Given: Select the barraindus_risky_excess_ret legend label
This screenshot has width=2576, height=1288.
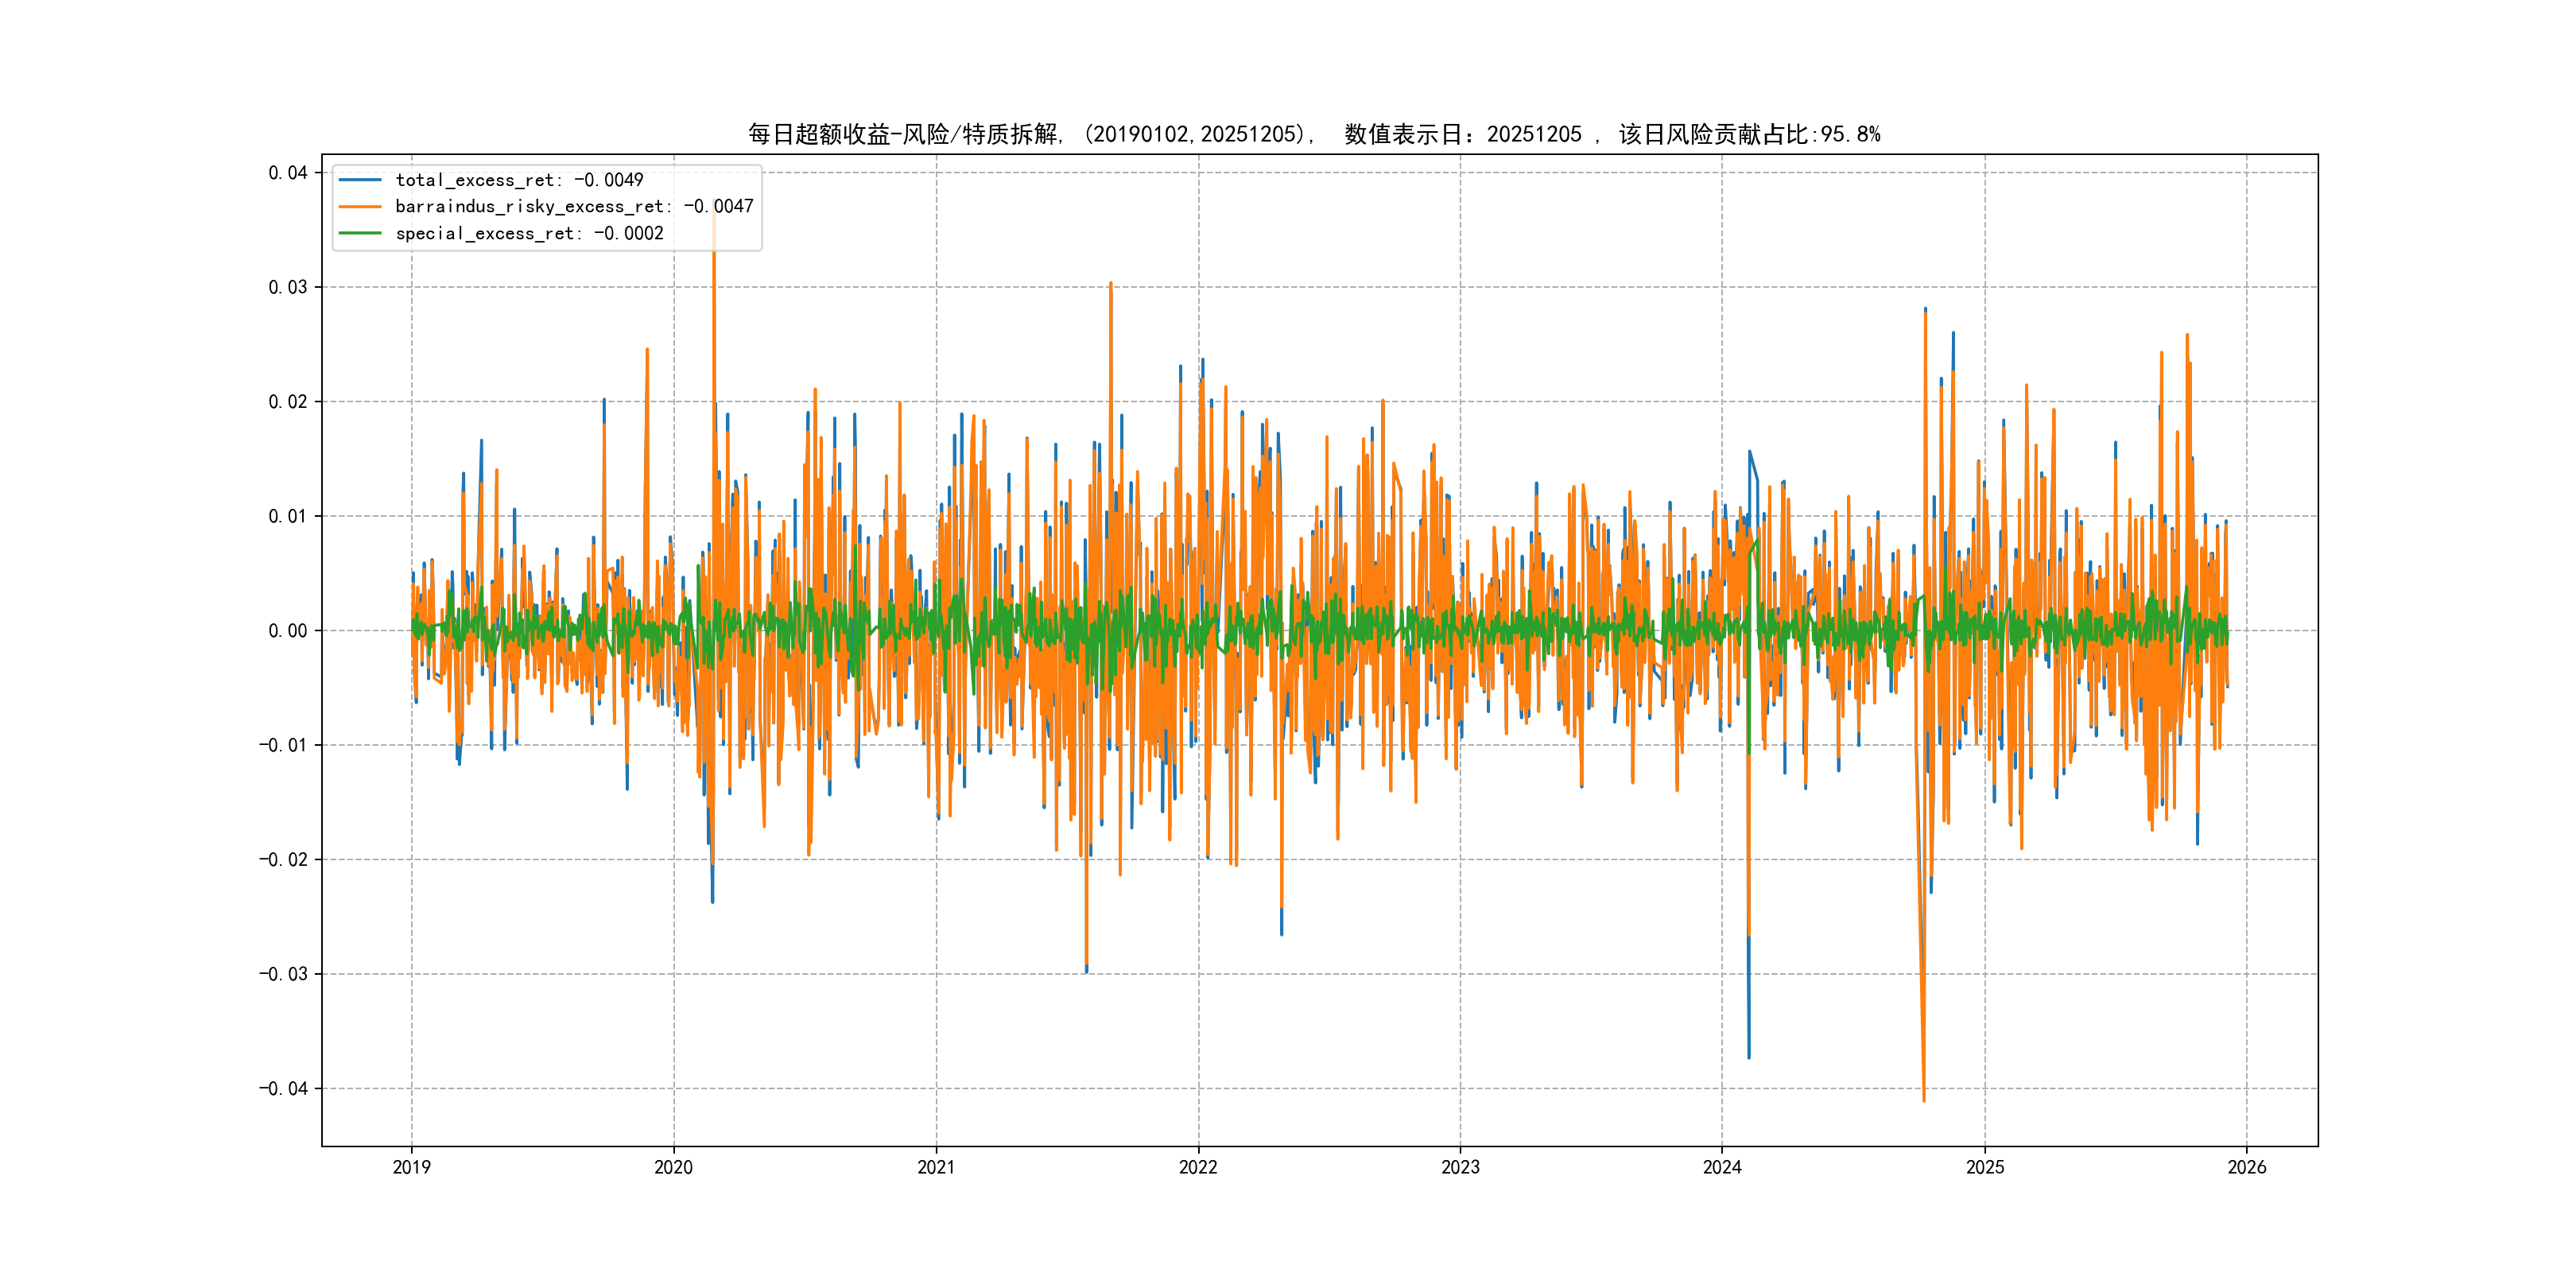Looking at the screenshot, I should point(574,207).
